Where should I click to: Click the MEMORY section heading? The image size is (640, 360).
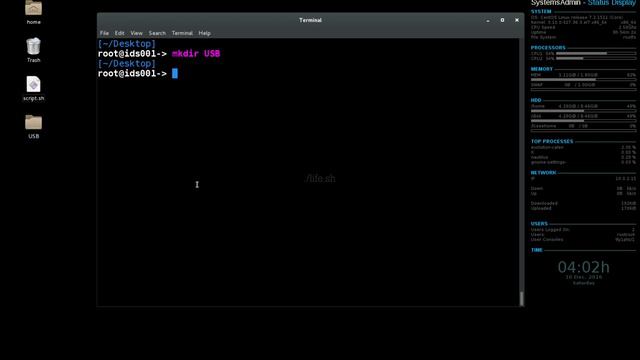coord(542,69)
